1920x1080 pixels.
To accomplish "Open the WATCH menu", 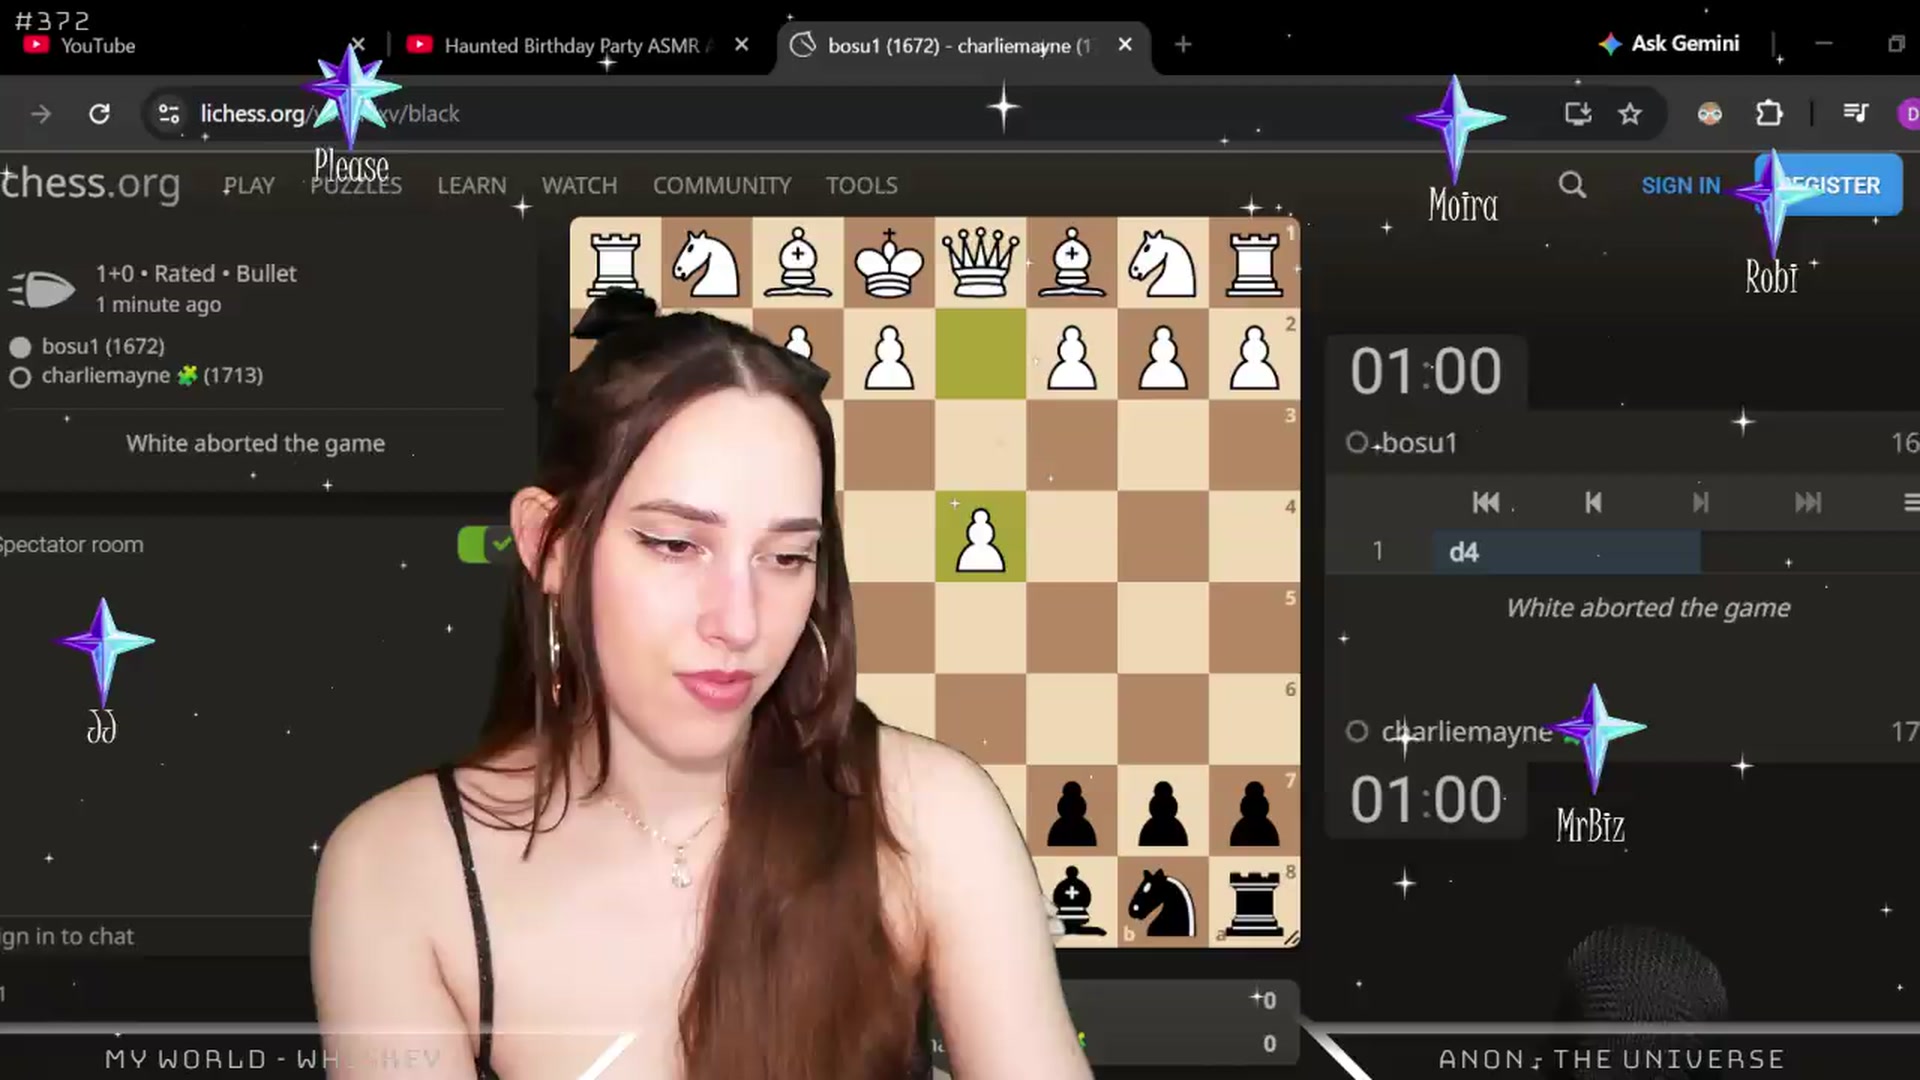I will [x=579, y=186].
